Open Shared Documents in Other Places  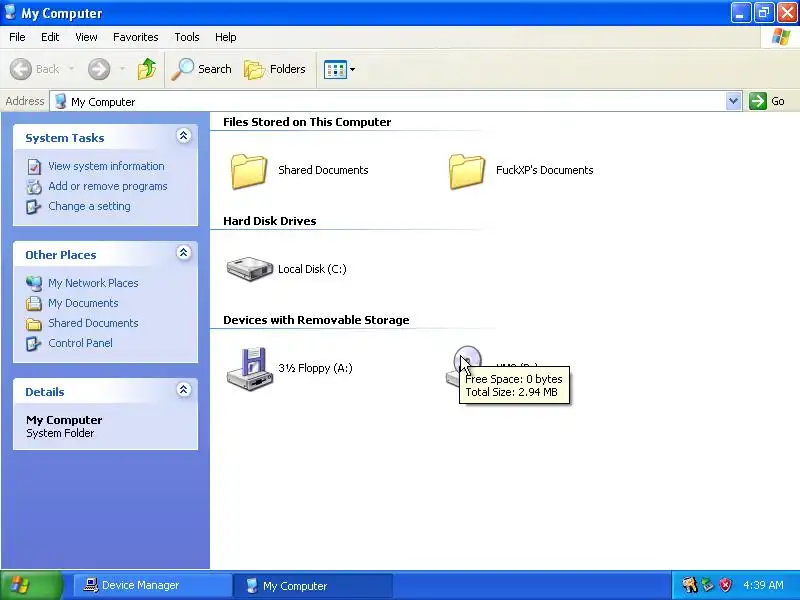click(93, 323)
